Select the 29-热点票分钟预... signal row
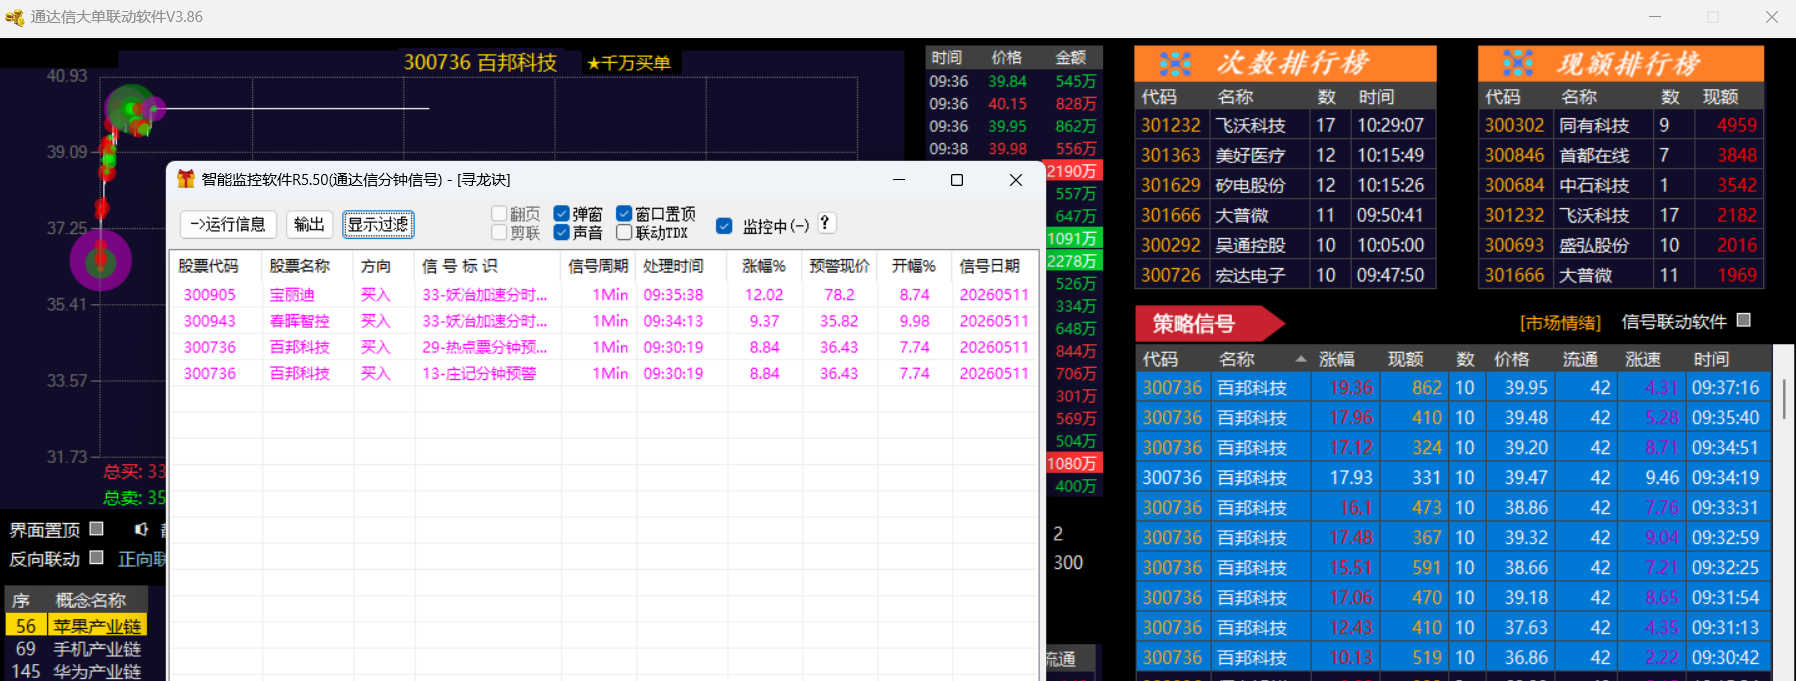Viewport: 1796px width, 681px height. (x=604, y=347)
